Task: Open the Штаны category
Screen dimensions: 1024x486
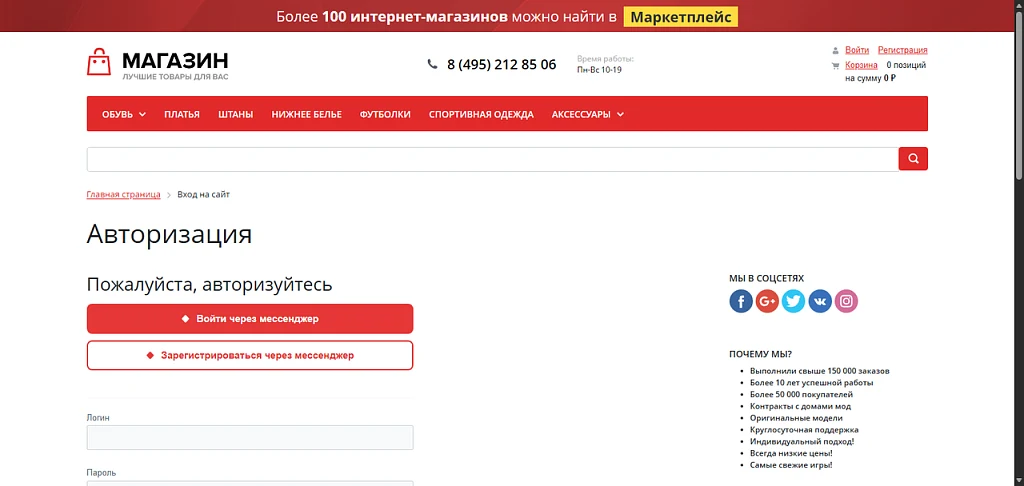Action: pyautogui.click(x=236, y=114)
